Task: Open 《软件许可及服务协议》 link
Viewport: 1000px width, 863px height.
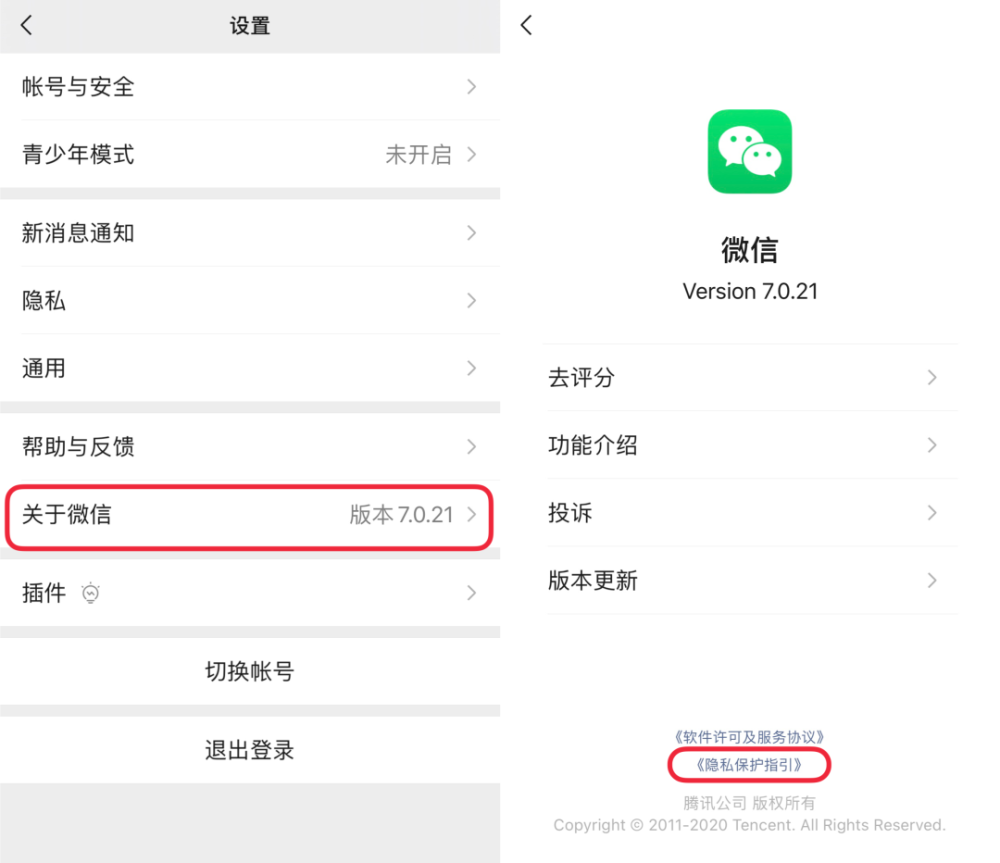Action: [749, 737]
